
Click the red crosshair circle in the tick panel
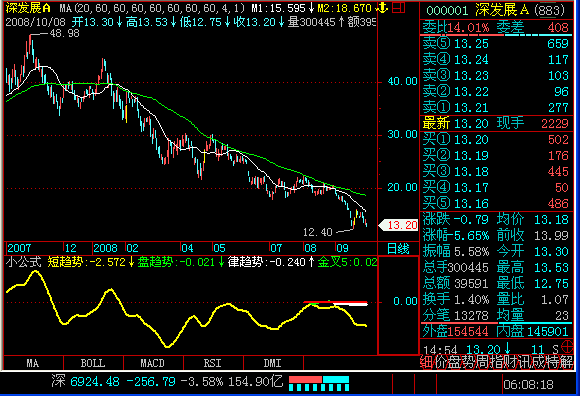567,347
